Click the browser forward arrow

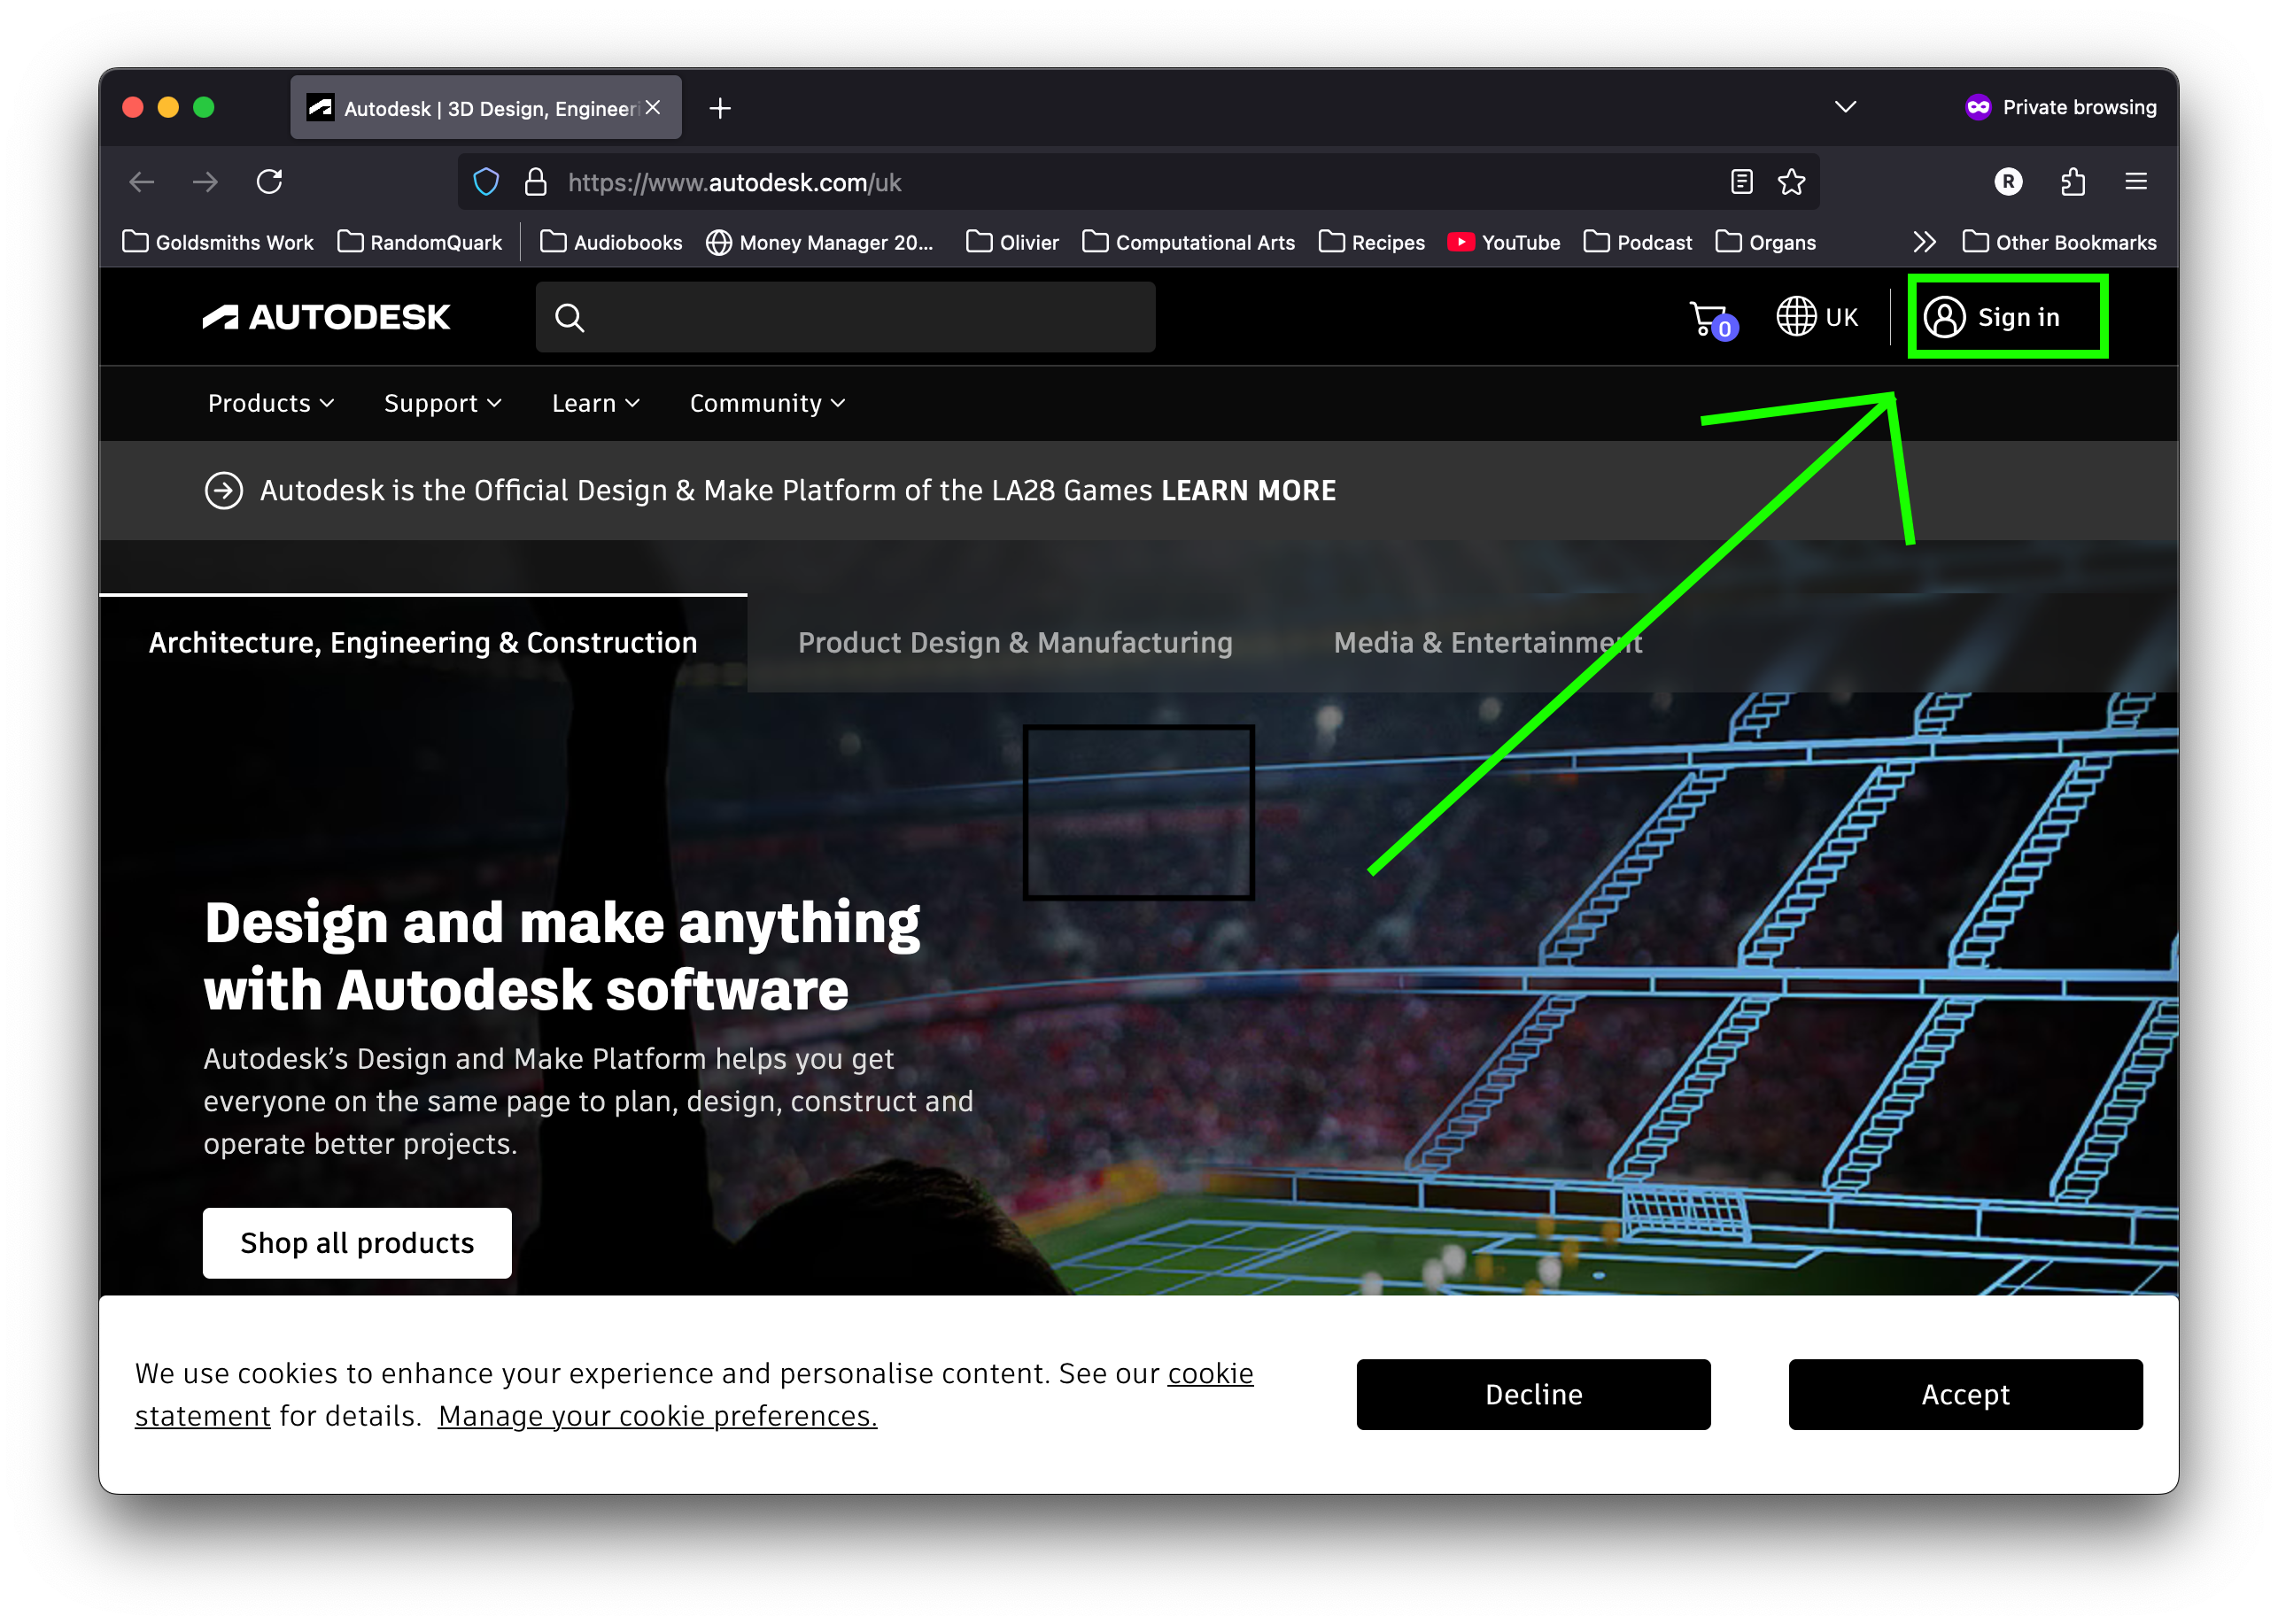(x=205, y=182)
